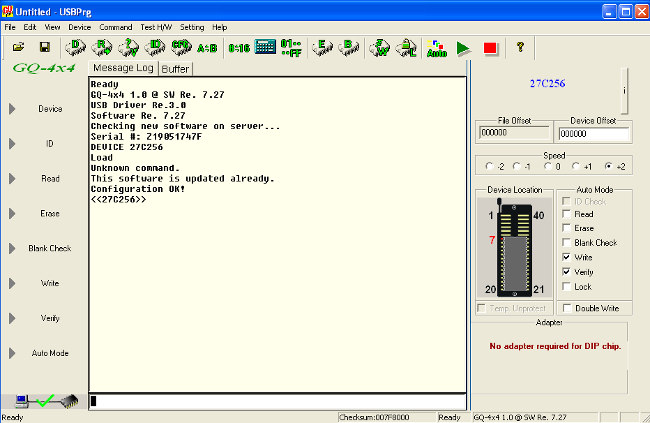Expand the Verify sidebar arrow
This screenshot has height=423, width=650.
(12, 318)
